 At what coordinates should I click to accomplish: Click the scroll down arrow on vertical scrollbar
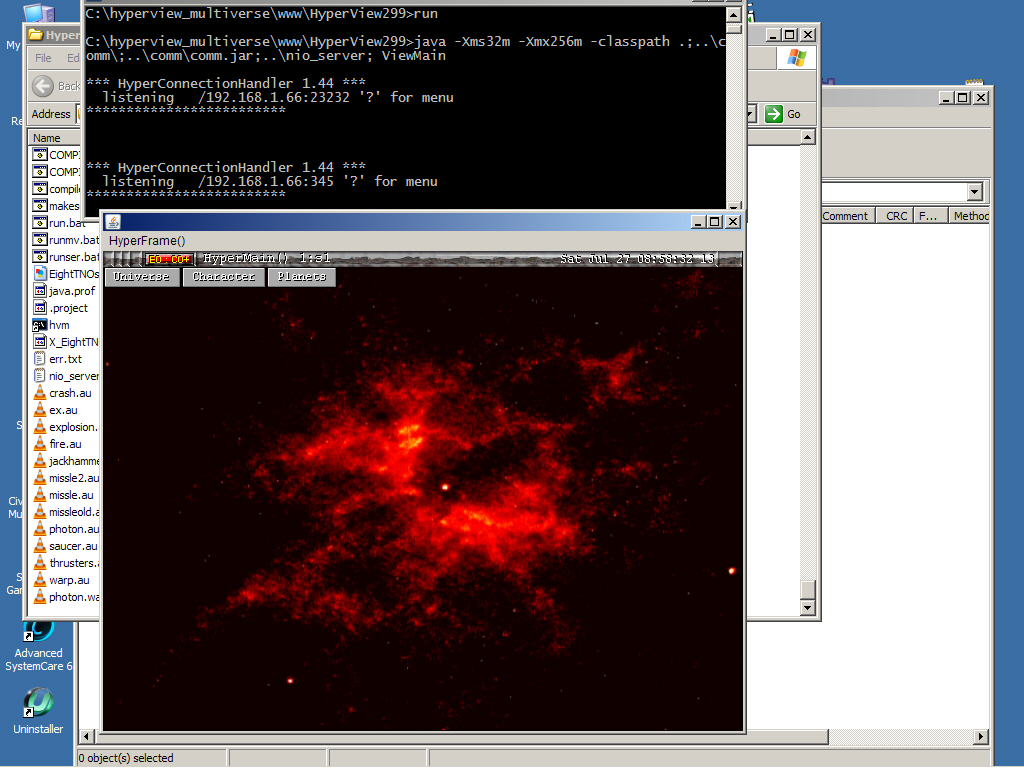point(808,607)
